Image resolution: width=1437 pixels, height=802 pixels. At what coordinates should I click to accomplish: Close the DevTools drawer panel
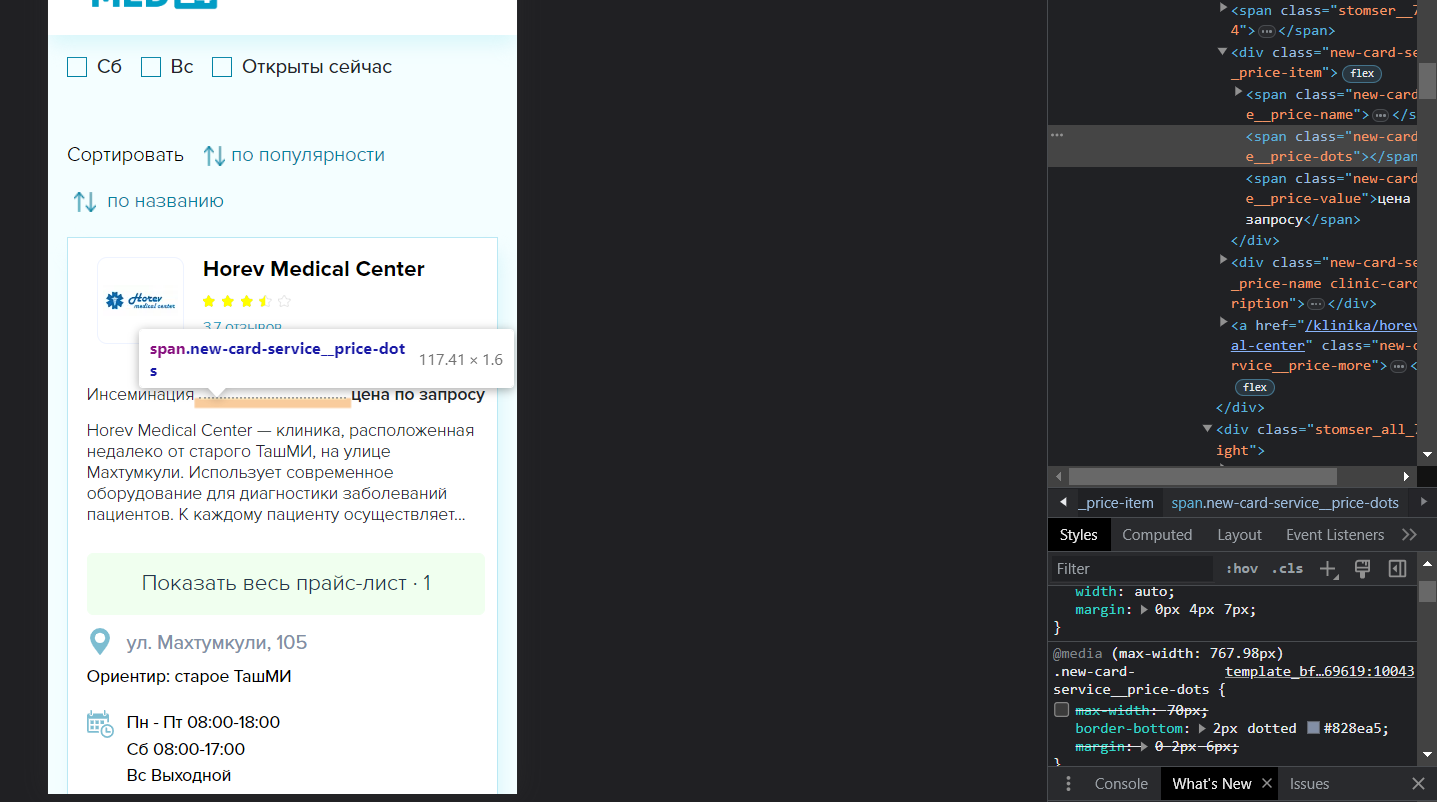click(1418, 784)
